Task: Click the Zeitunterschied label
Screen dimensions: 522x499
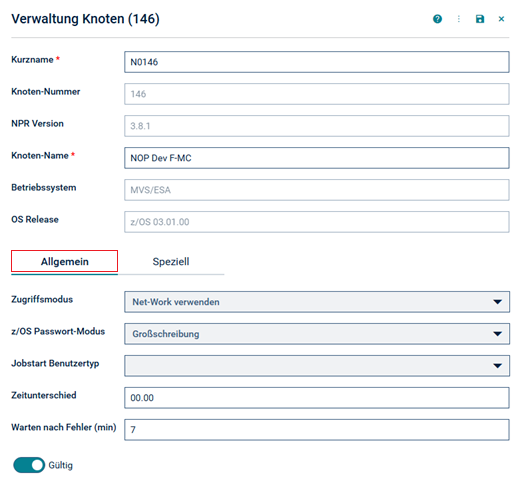Action: pyautogui.click(x=44, y=396)
